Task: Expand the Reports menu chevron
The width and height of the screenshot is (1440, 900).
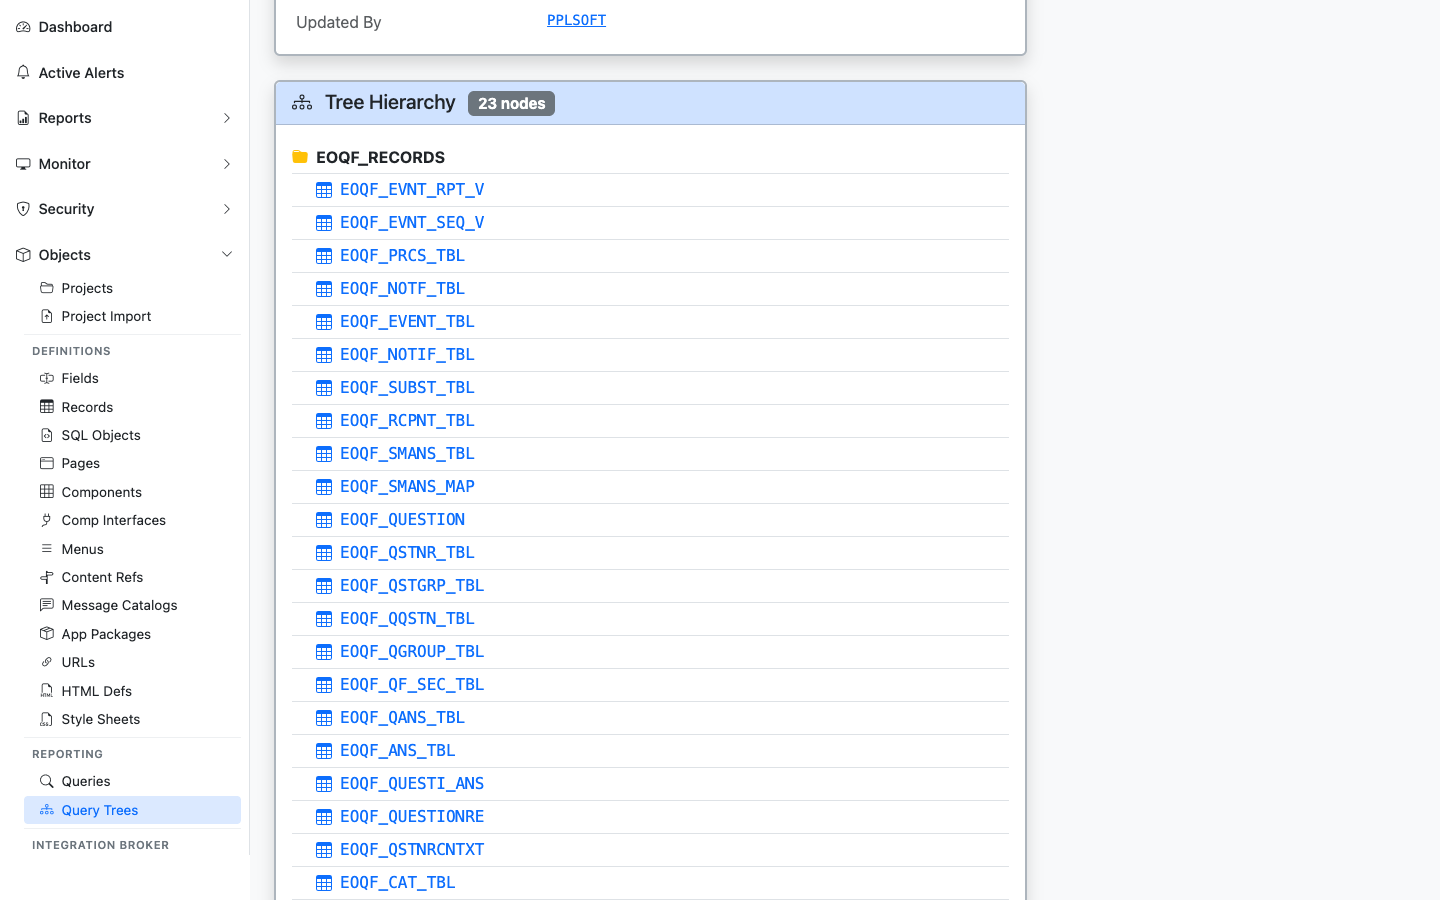Action: 227,118
